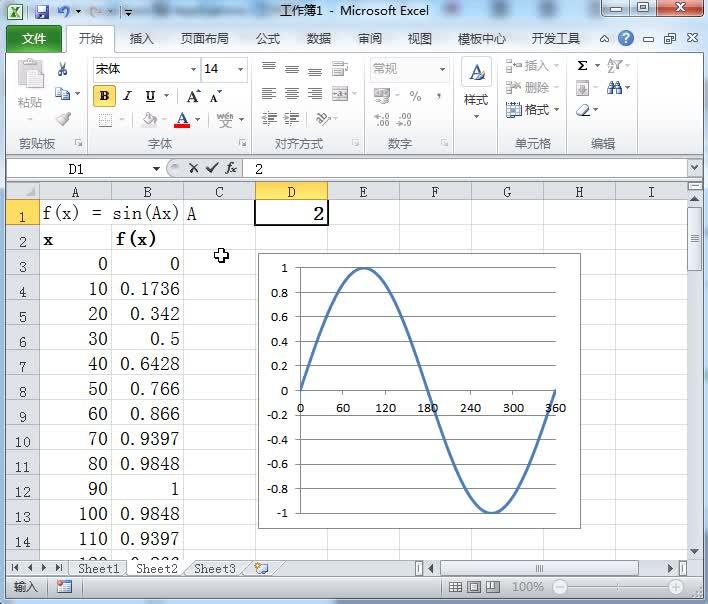Click the wrap text icon

340,69
